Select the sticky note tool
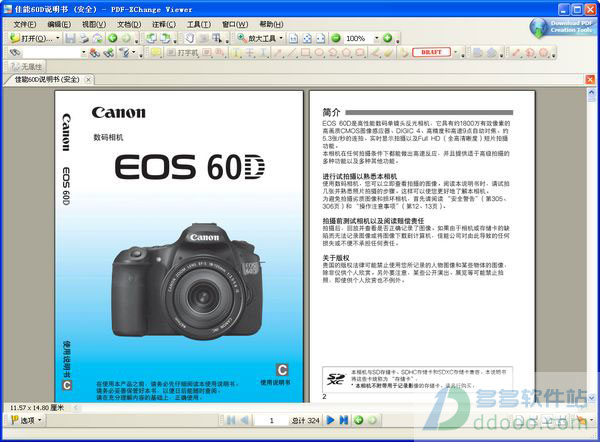 point(155,53)
